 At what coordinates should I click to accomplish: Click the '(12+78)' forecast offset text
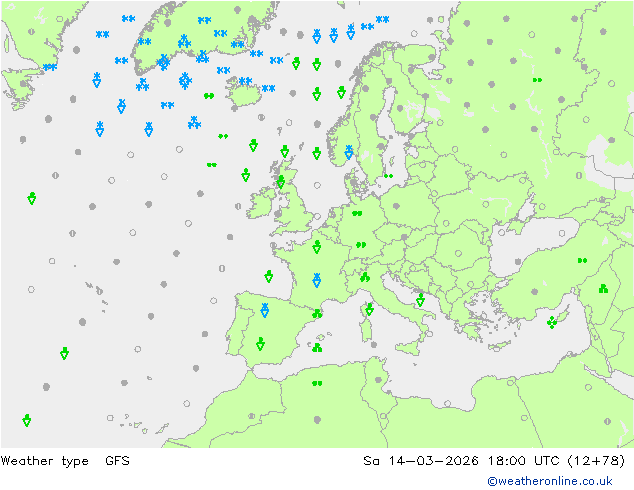tap(596, 460)
